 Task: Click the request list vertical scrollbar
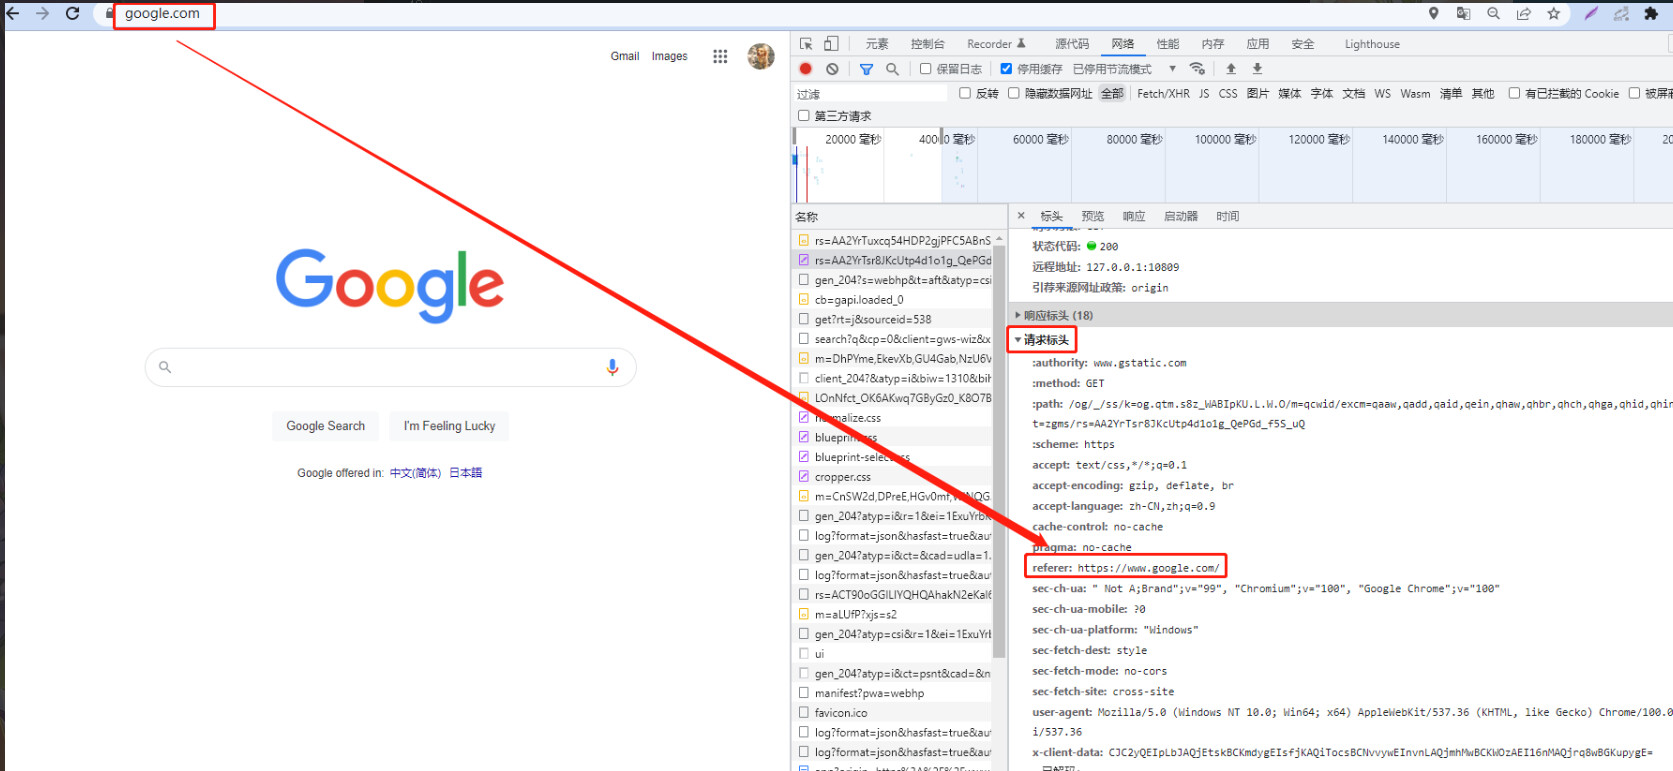click(x=1000, y=450)
